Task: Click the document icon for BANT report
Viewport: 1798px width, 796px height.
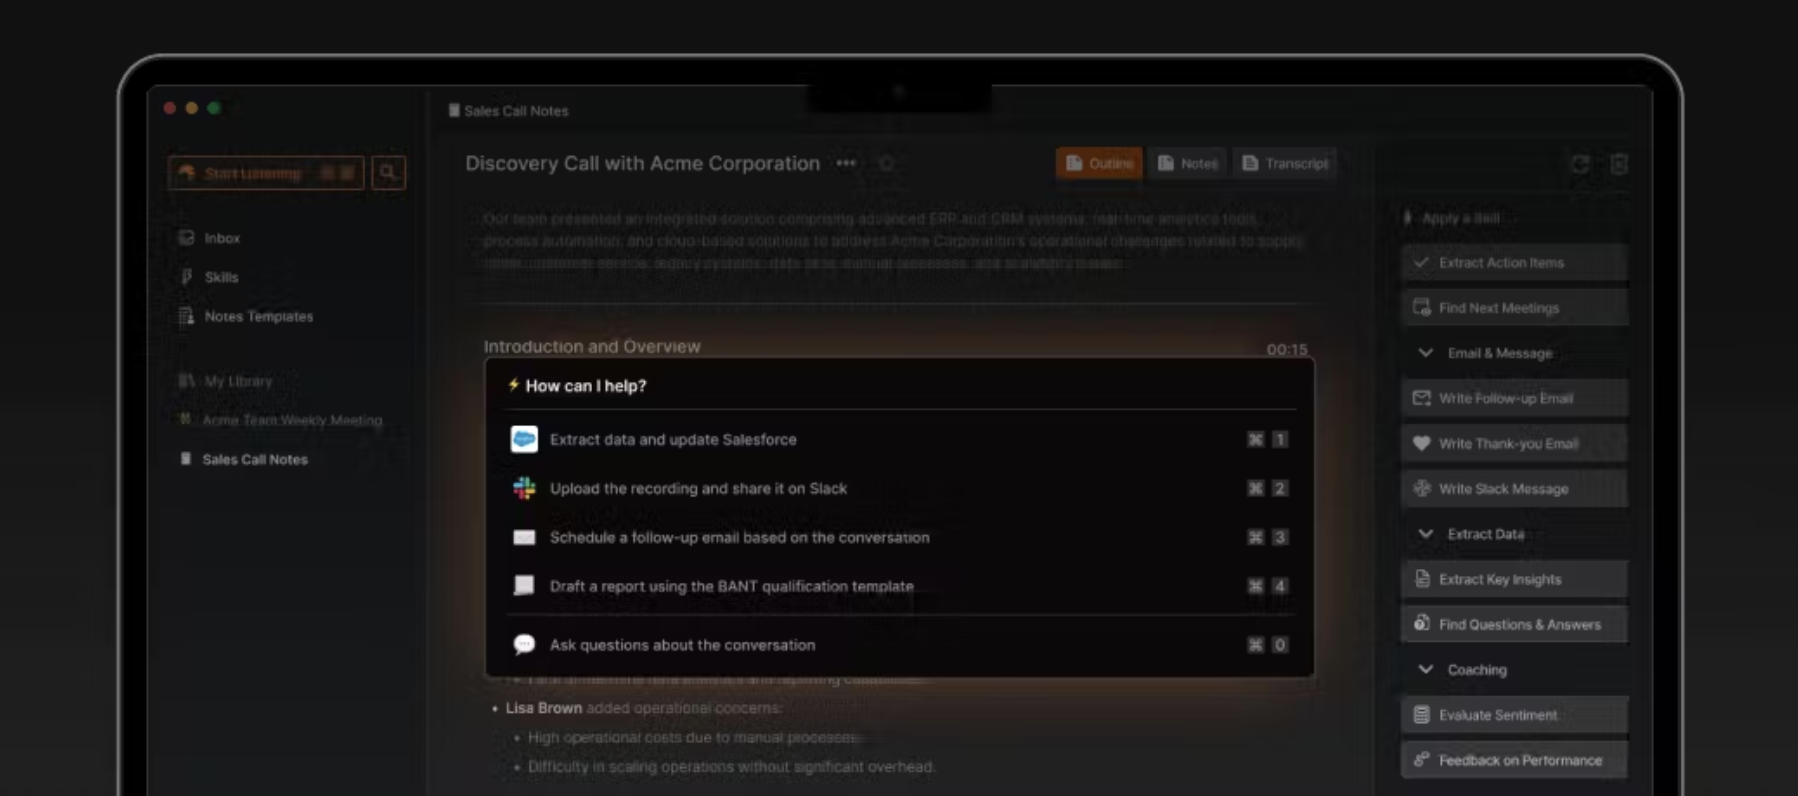Action: (524, 586)
